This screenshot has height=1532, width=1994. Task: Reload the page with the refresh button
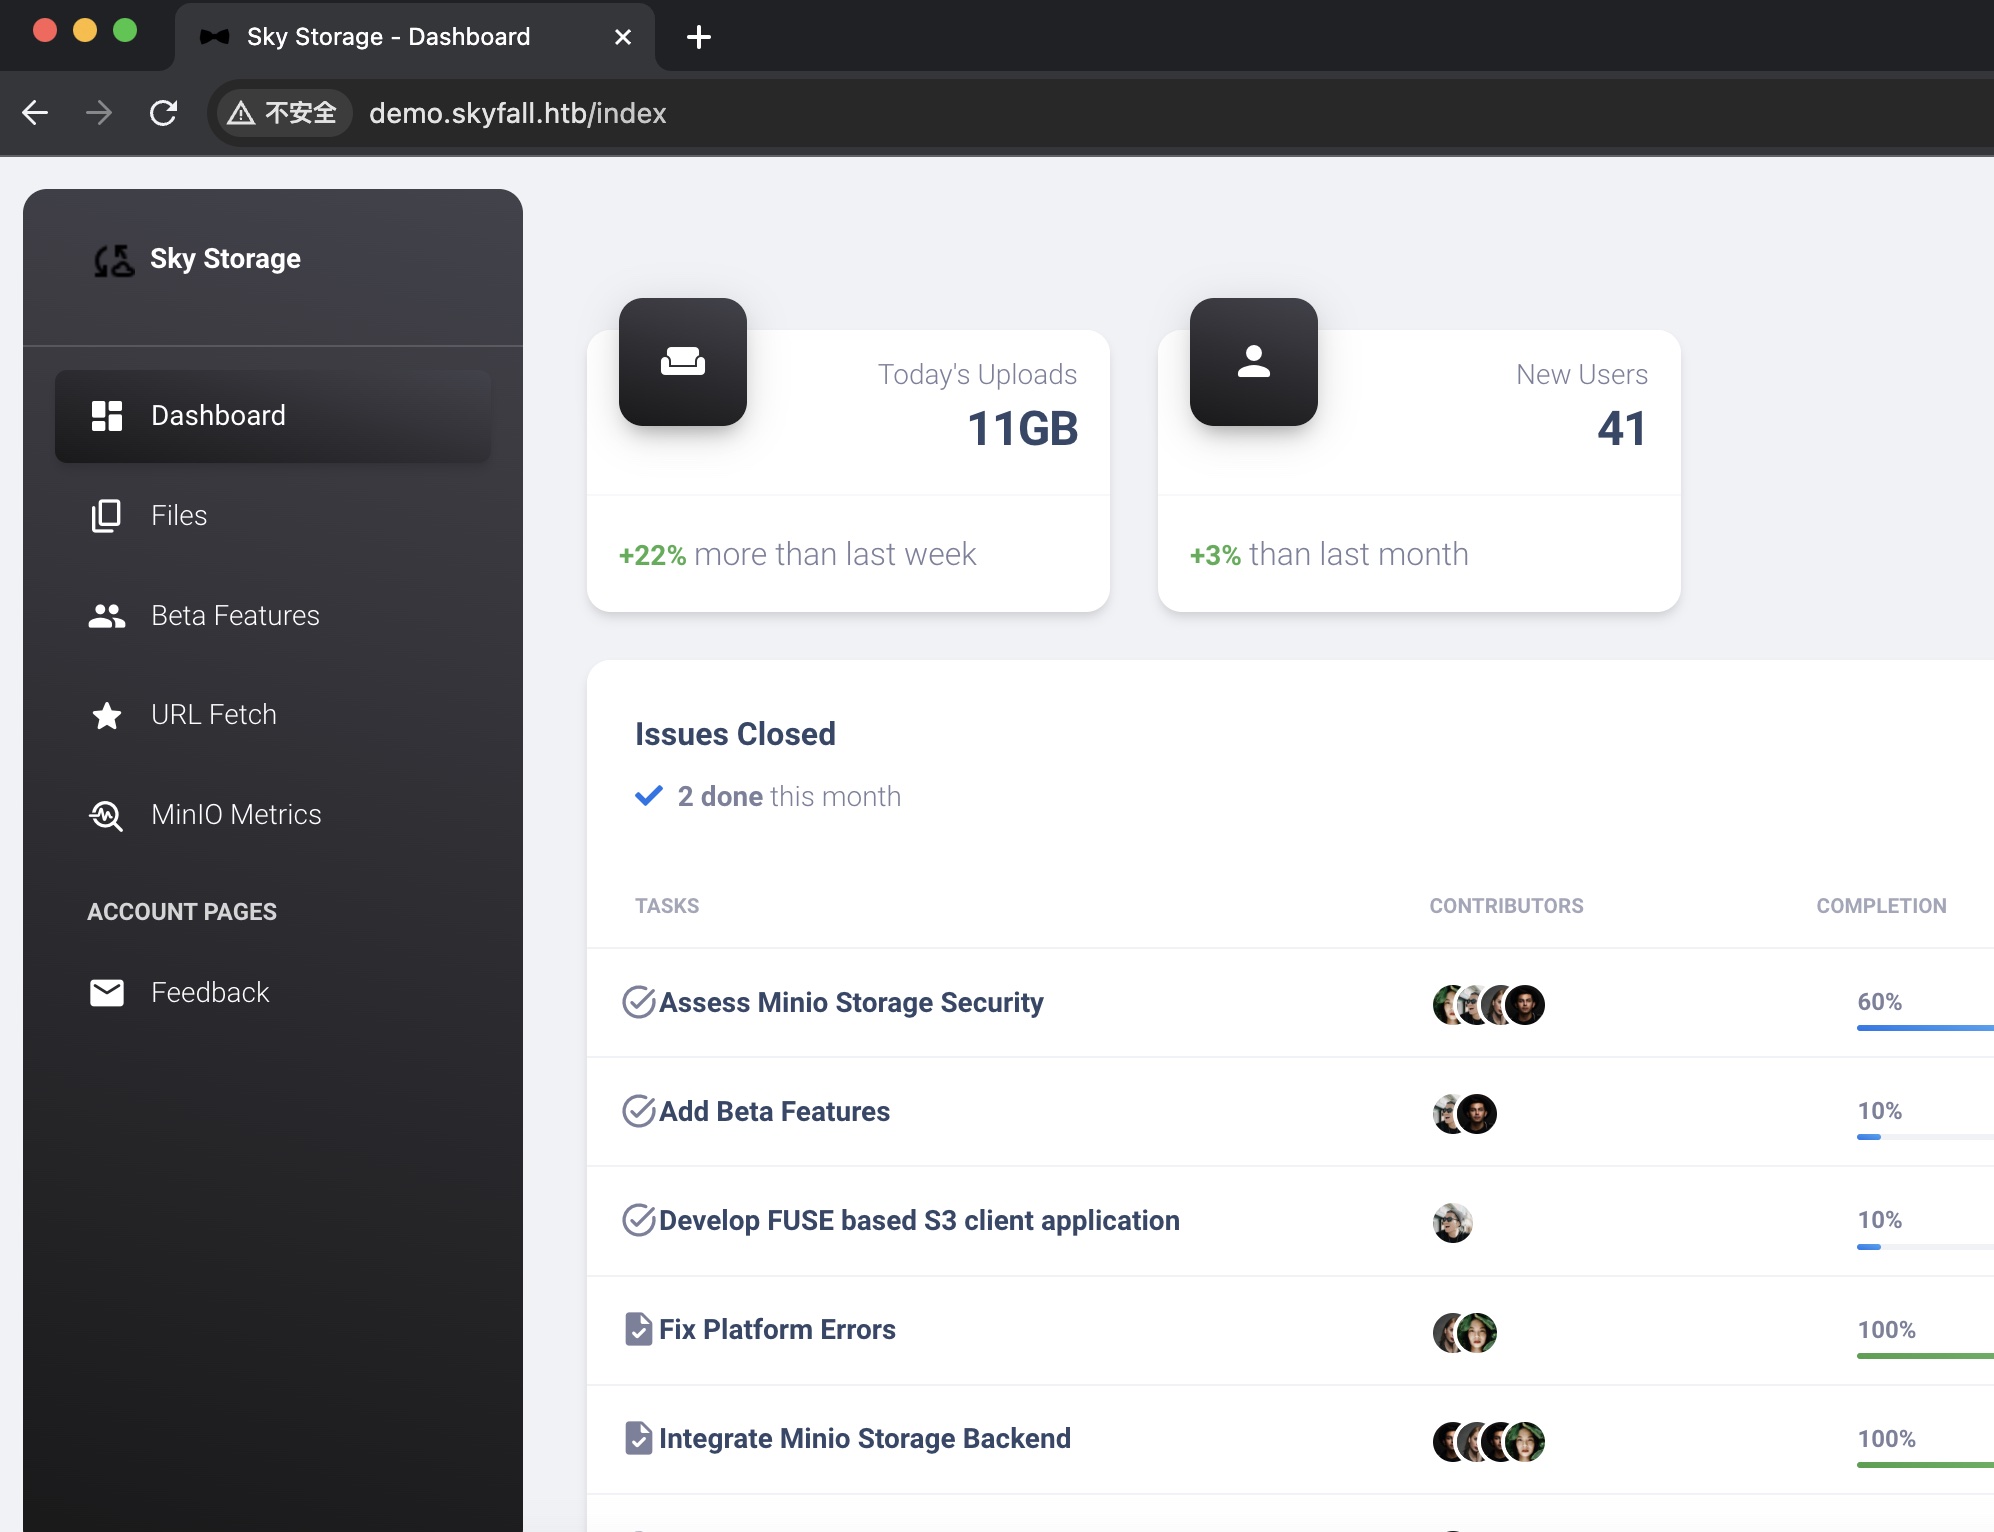point(163,113)
